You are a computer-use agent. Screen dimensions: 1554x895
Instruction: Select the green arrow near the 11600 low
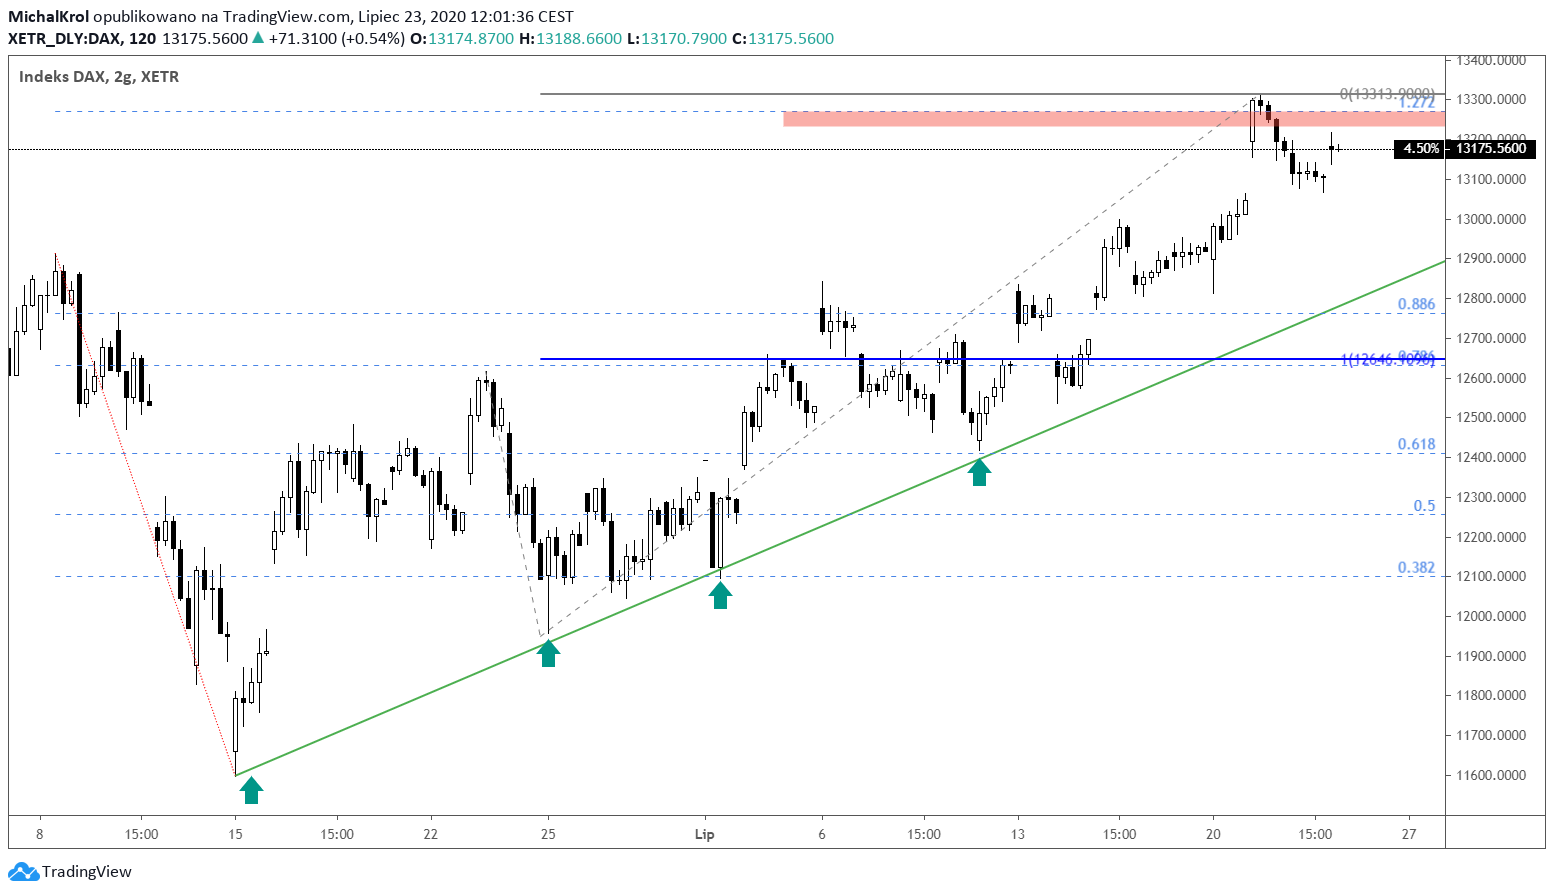251,789
